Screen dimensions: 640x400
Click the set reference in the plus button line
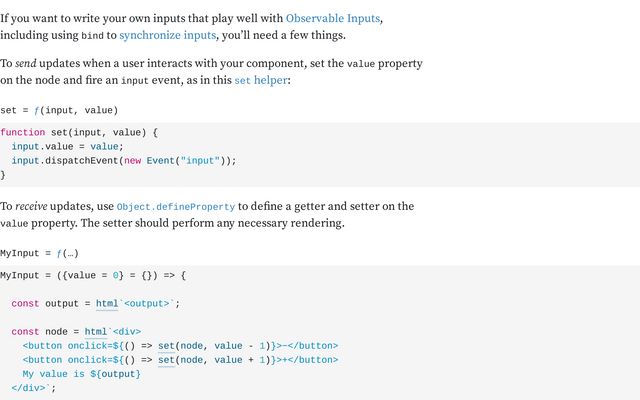(166, 360)
